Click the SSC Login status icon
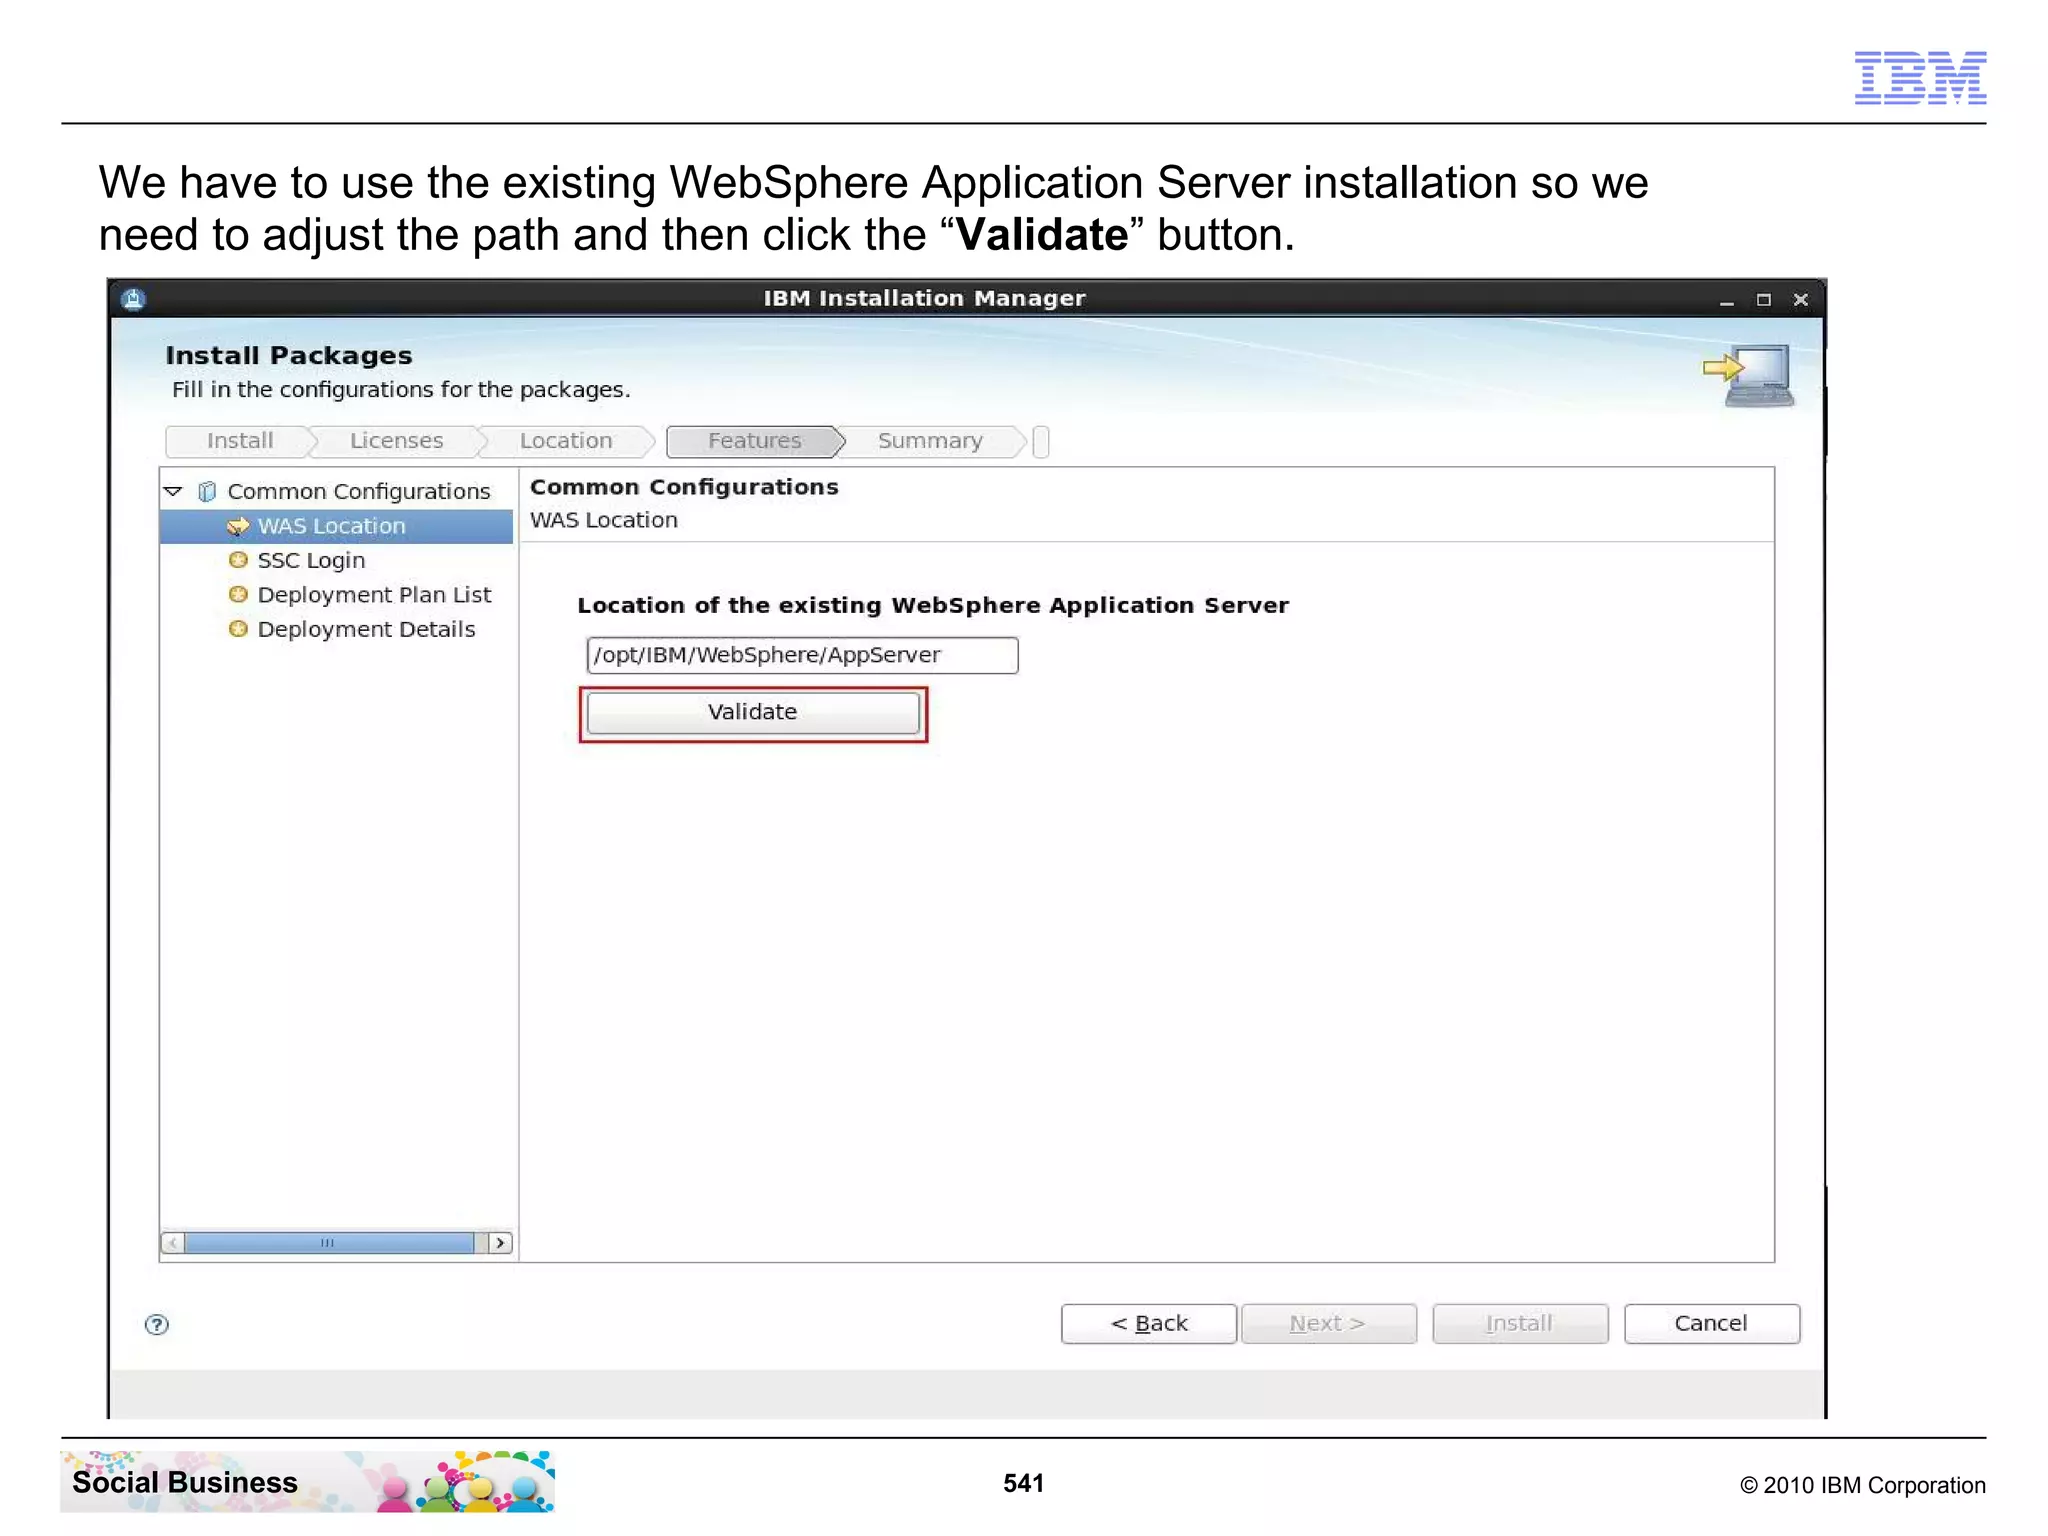This screenshot has width=2048, height=1536. point(238,560)
